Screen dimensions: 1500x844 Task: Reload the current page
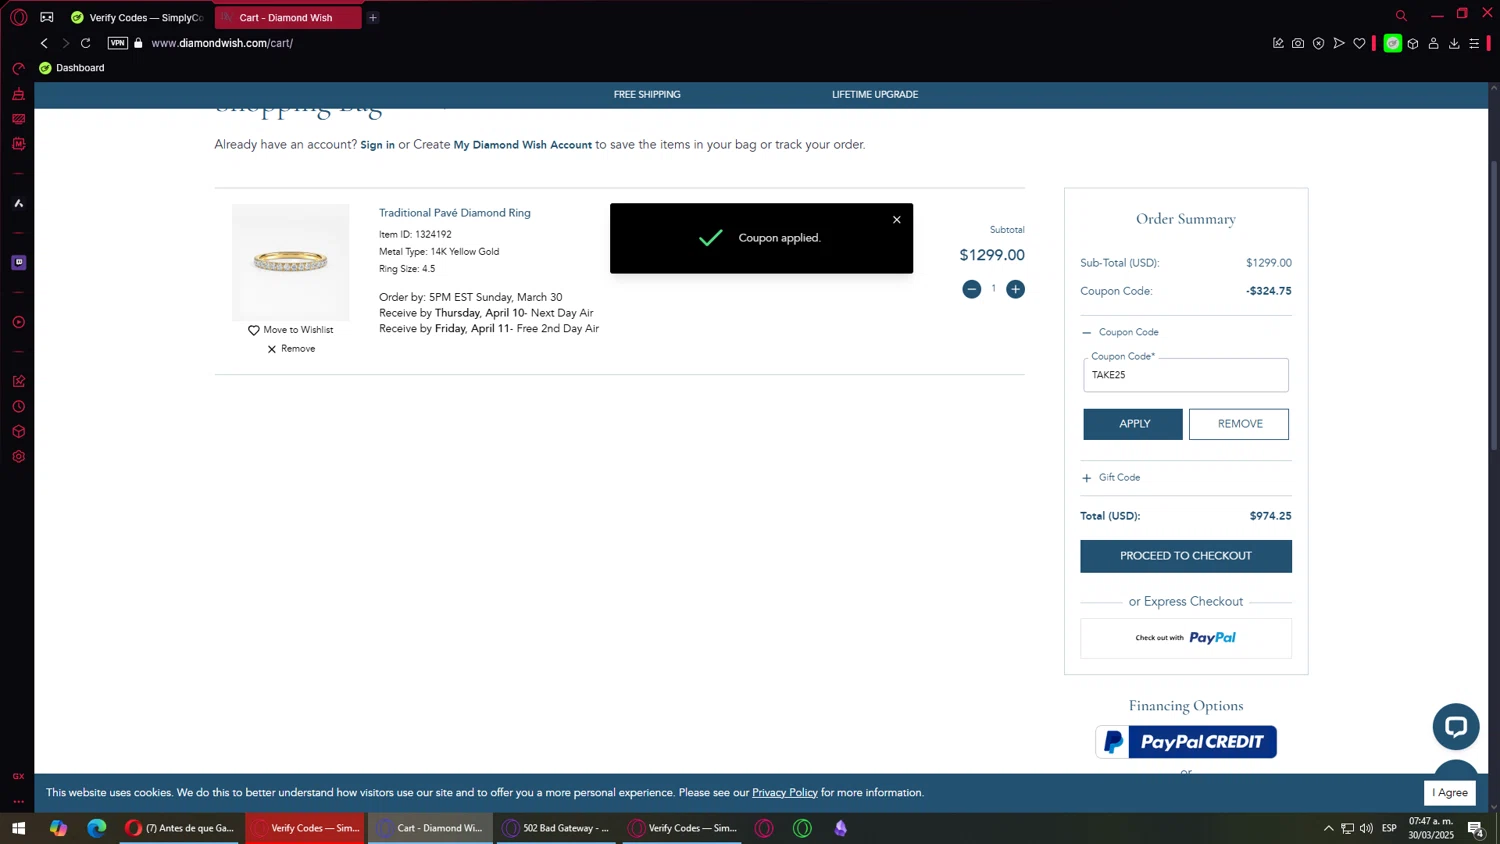(x=86, y=43)
